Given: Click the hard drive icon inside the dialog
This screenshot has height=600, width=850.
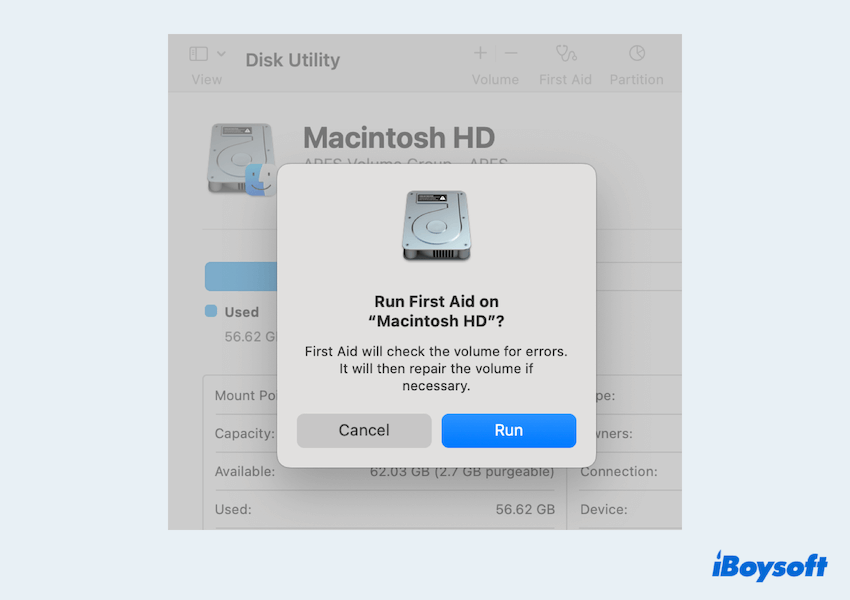Looking at the screenshot, I should [436, 226].
